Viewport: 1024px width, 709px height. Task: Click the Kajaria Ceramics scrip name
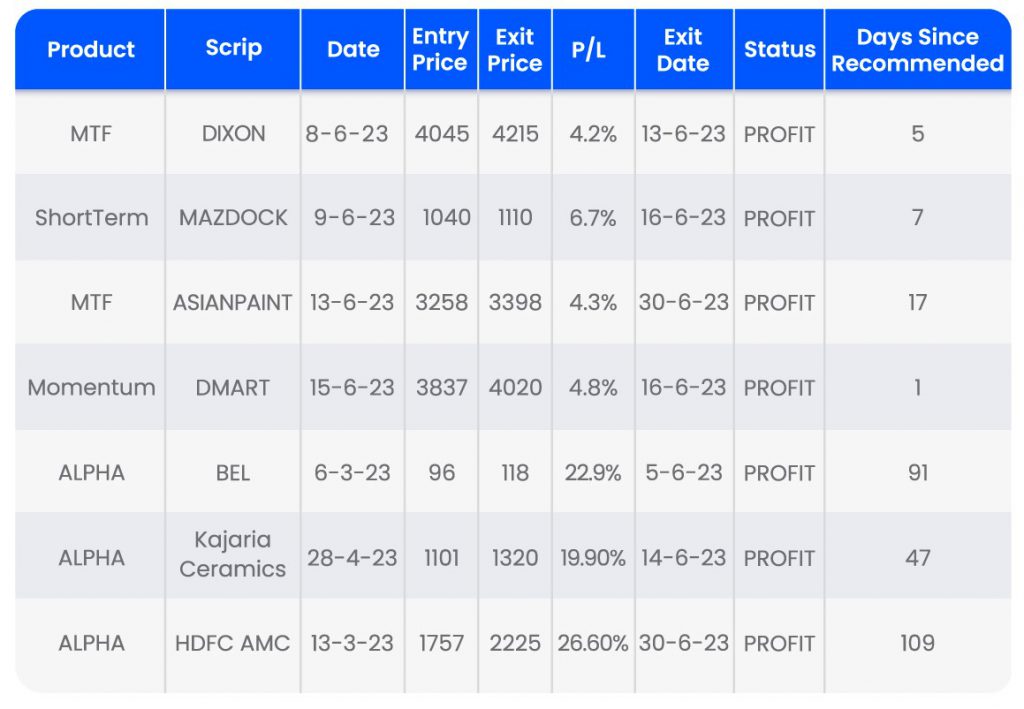(x=233, y=554)
